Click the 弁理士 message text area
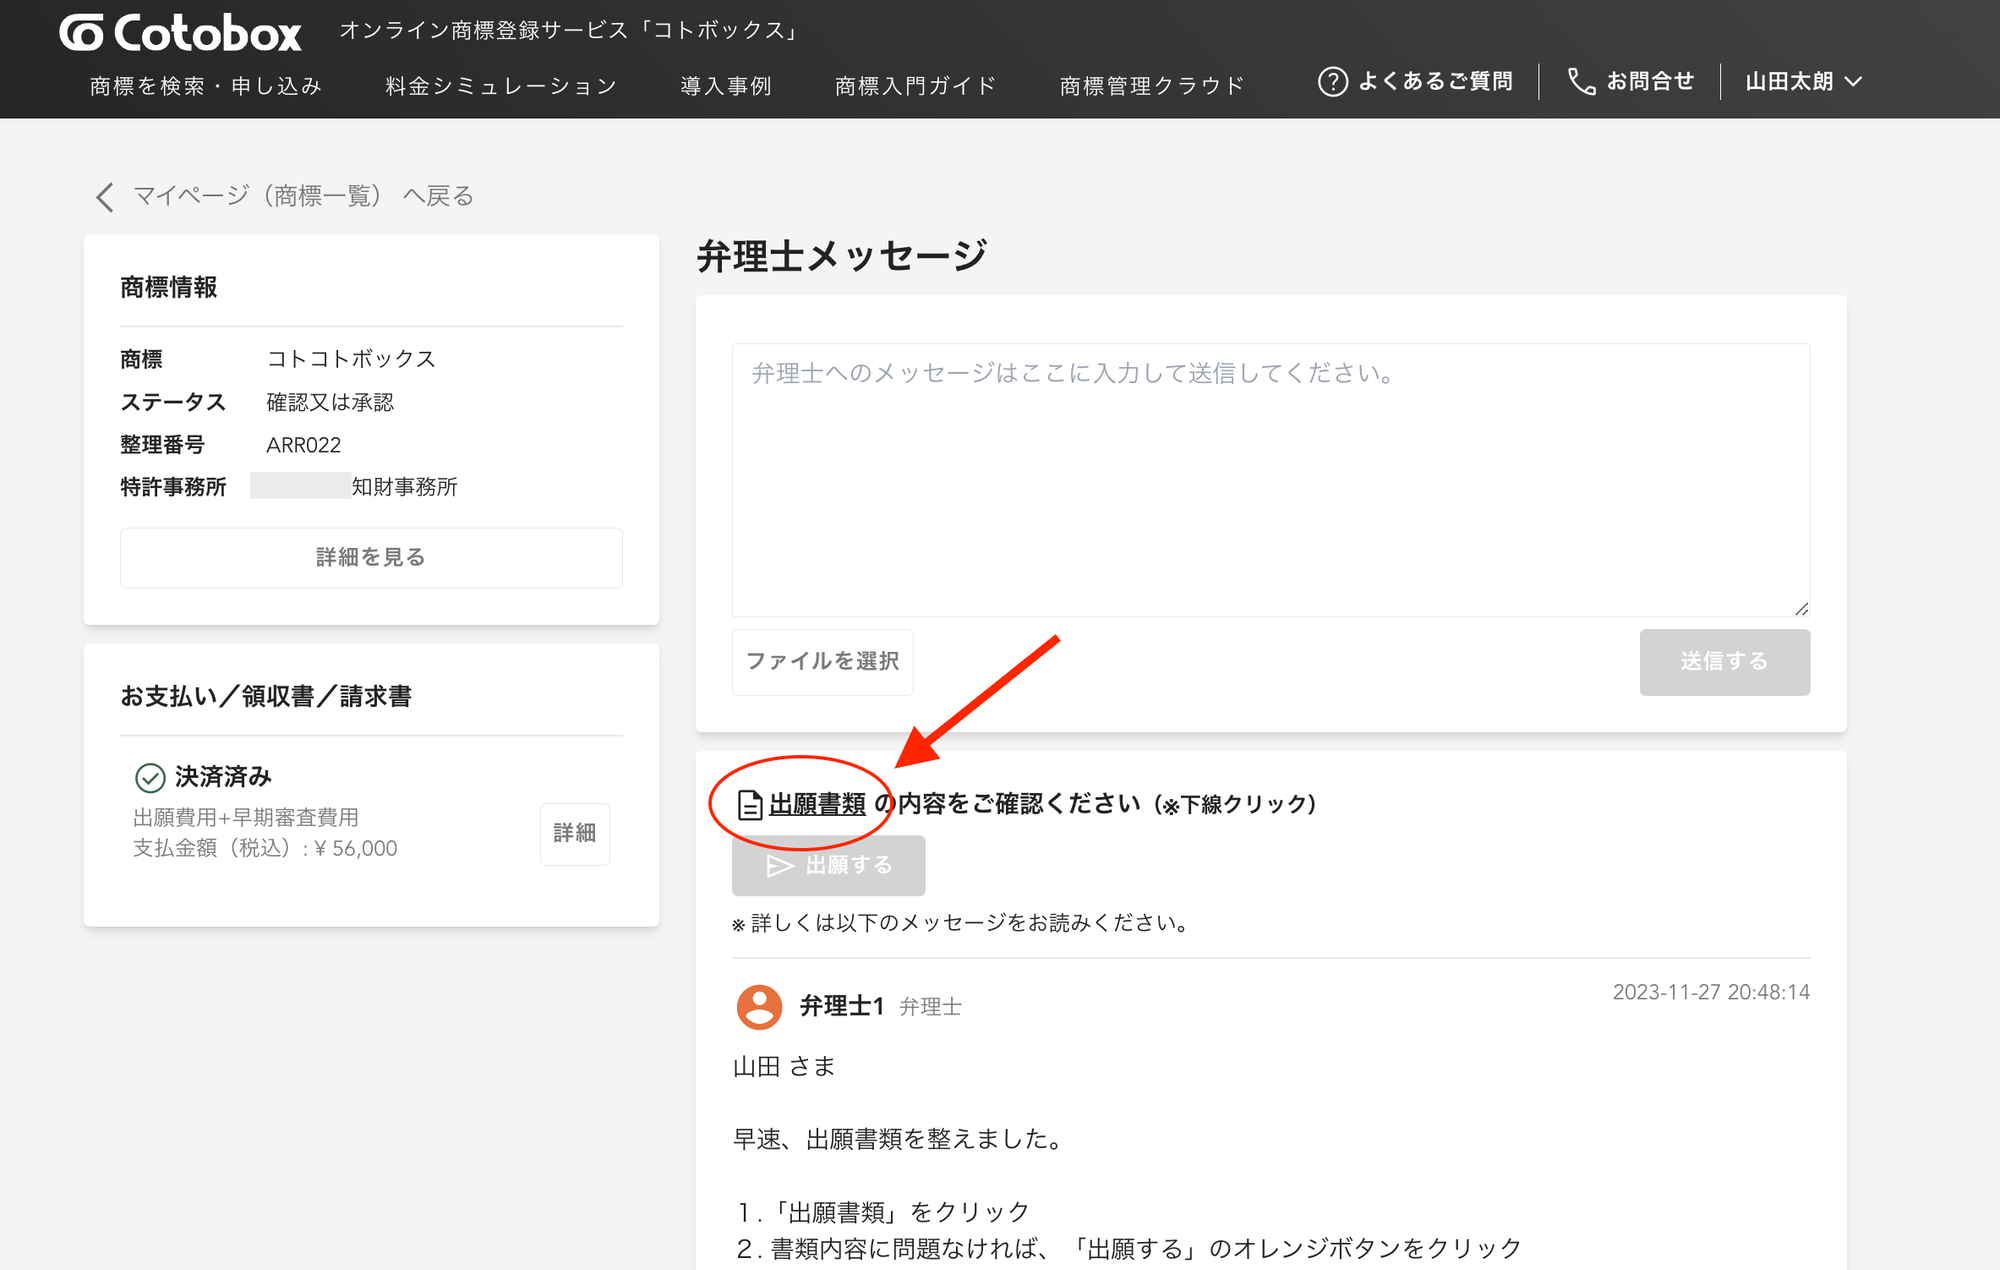 coord(1270,480)
